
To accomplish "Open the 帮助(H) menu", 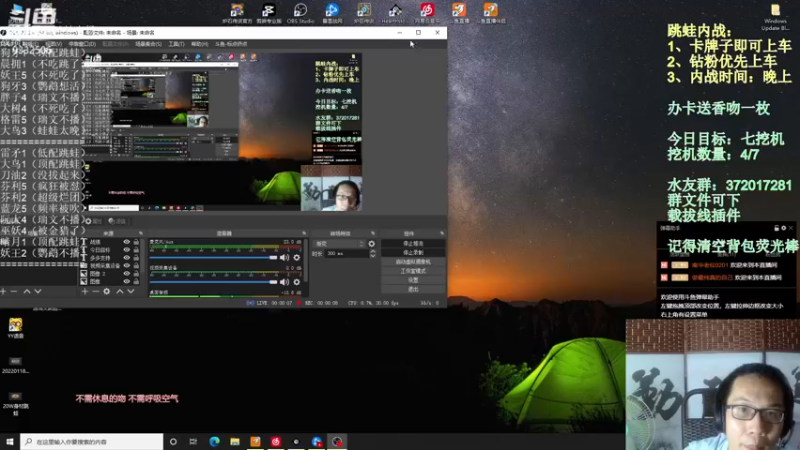I will coord(199,44).
